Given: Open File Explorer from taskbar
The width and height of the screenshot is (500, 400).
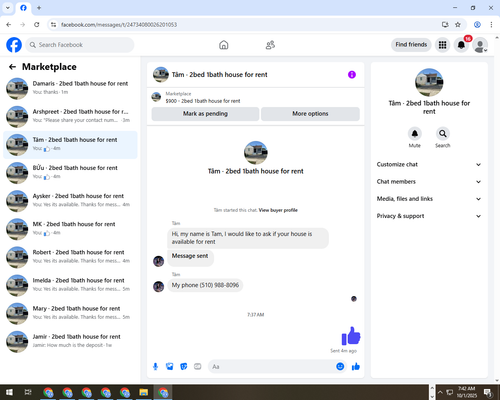Looking at the screenshot, I should [144, 392].
